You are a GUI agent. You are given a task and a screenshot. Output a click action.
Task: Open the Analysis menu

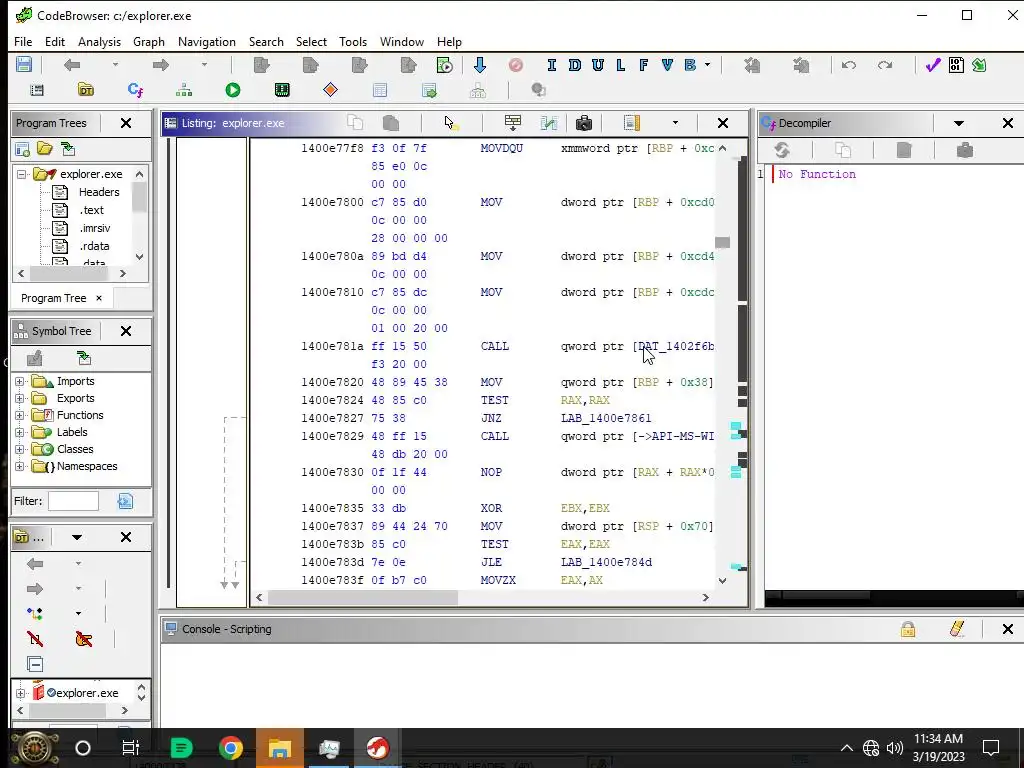(x=99, y=42)
